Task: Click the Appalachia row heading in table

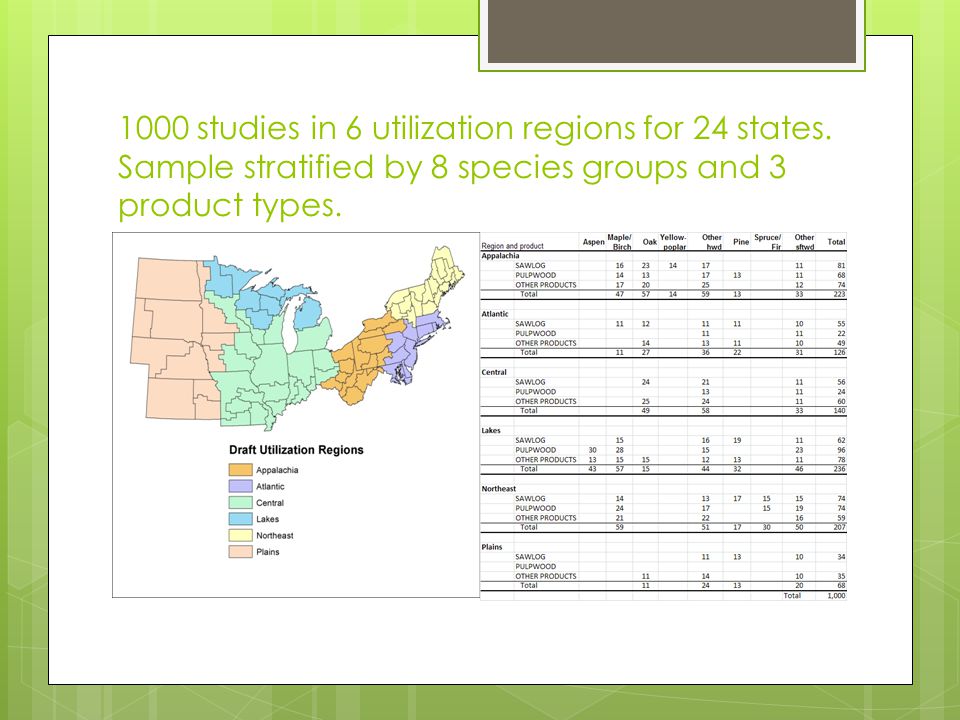Action: pyautogui.click(x=500, y=256)
